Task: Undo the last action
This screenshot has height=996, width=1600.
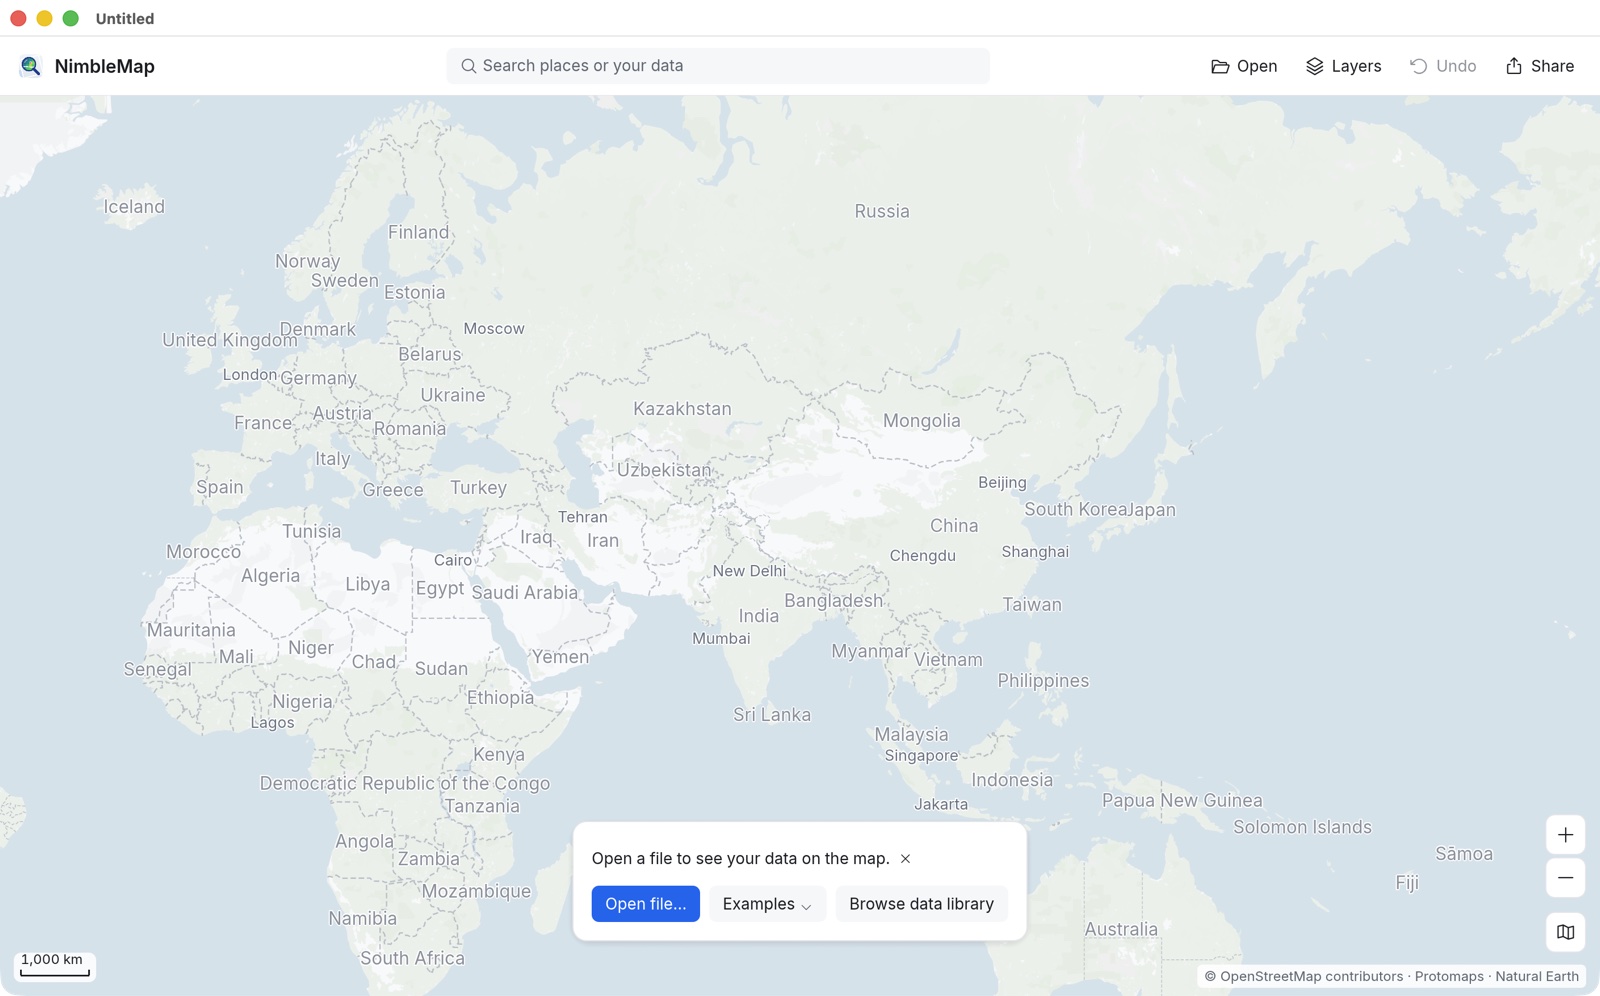Action: click(x=1443, y=66)
